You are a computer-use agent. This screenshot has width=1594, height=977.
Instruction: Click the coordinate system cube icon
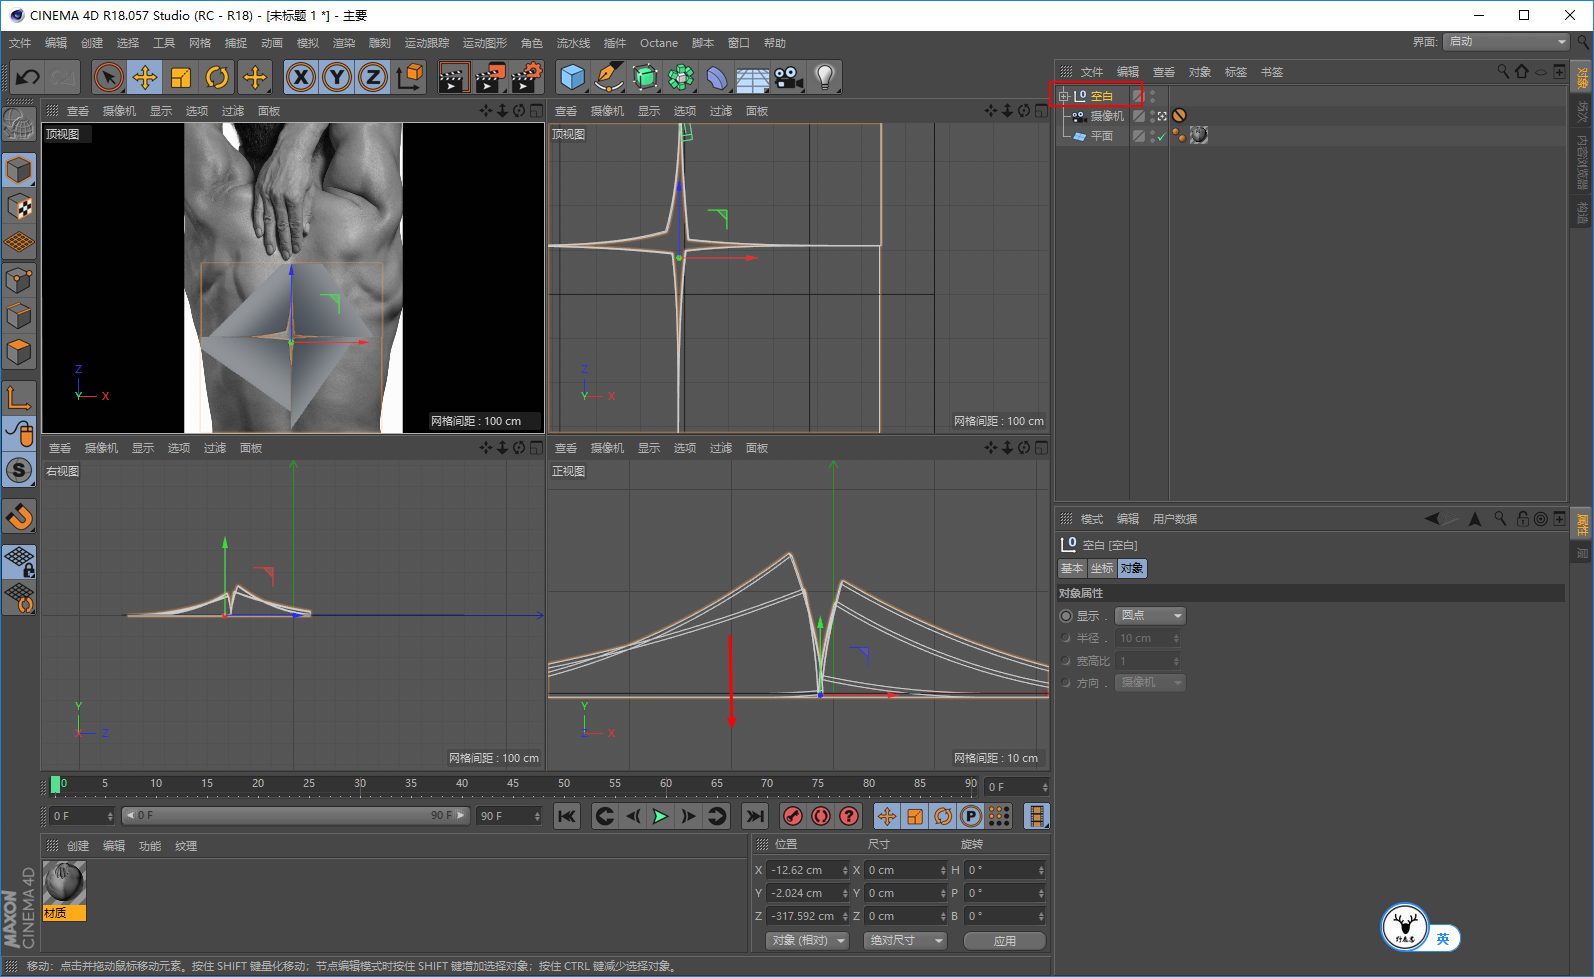(x=409, y=77)
